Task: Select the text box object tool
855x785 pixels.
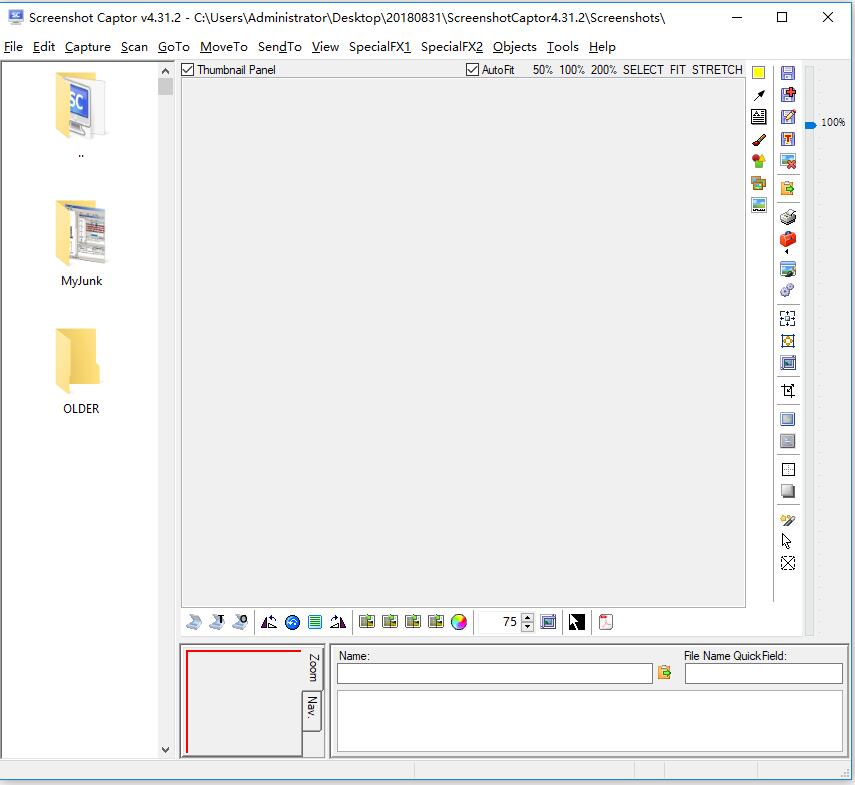Action: click(x=758, y=117)
